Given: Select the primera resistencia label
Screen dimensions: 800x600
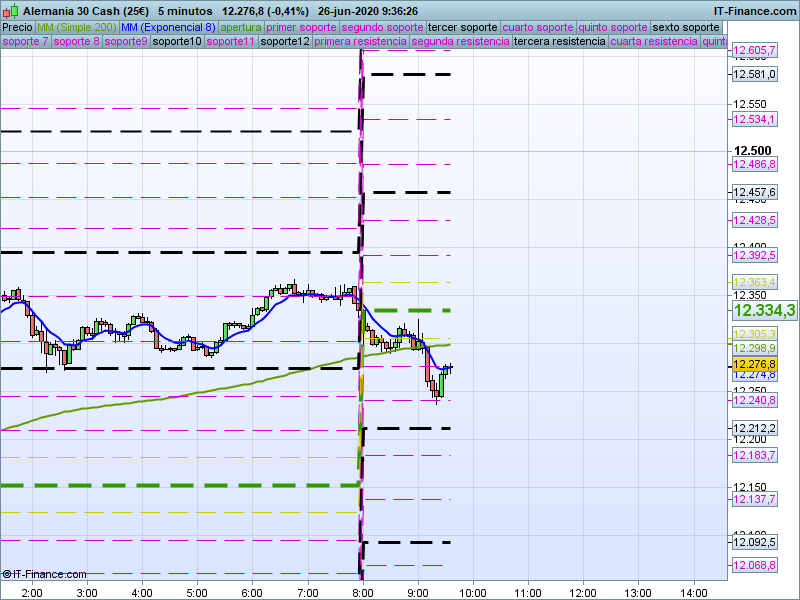Looking at the screenshot, I should point(360,42).
